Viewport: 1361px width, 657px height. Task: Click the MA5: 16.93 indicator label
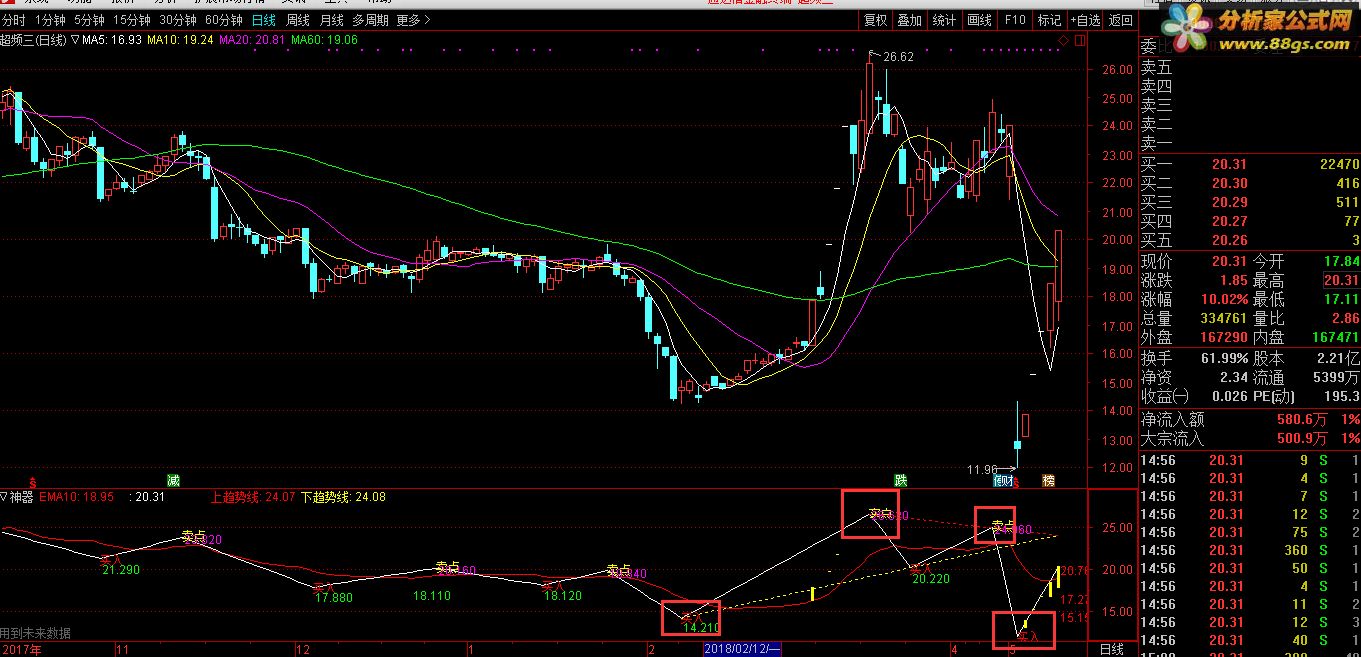[112, 40]
